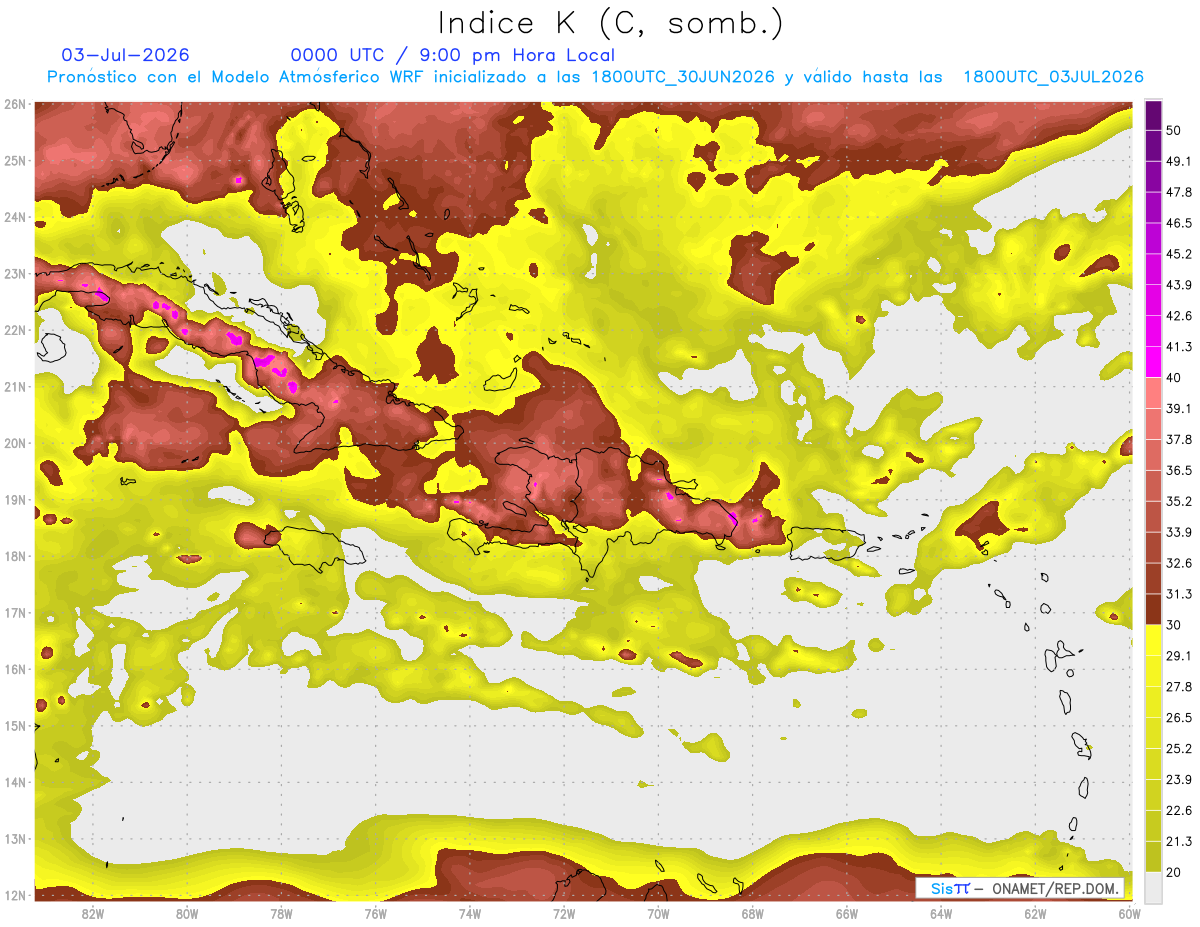The image size is (1200, 927).
Task: Click the dark brown swatch between 30 and 31.3
Action: pyautogui.click(x=1153, y=609)
